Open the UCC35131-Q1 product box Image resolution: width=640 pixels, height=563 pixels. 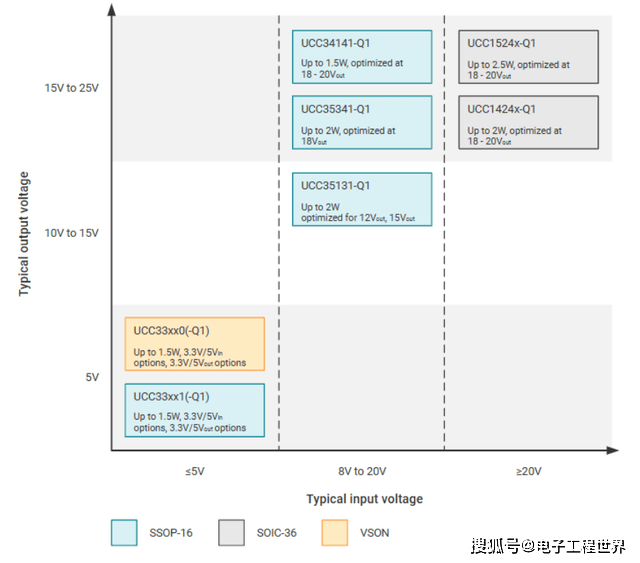362,199
